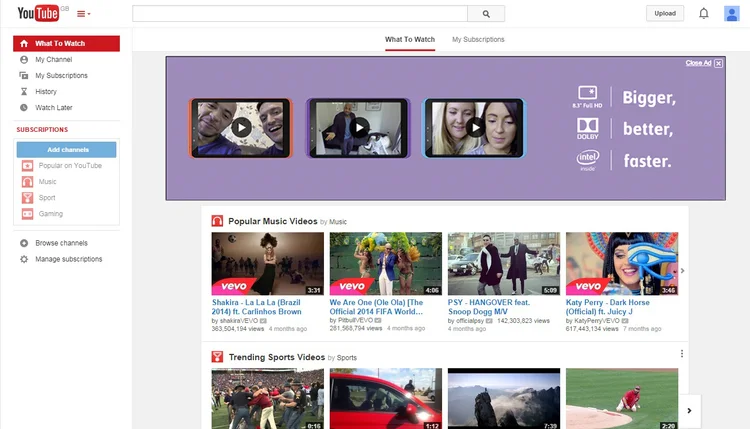The width and height of the screenshot is (750, 429).
Task: Open the red car sports video thumbnail
Action: click(386, 398)
